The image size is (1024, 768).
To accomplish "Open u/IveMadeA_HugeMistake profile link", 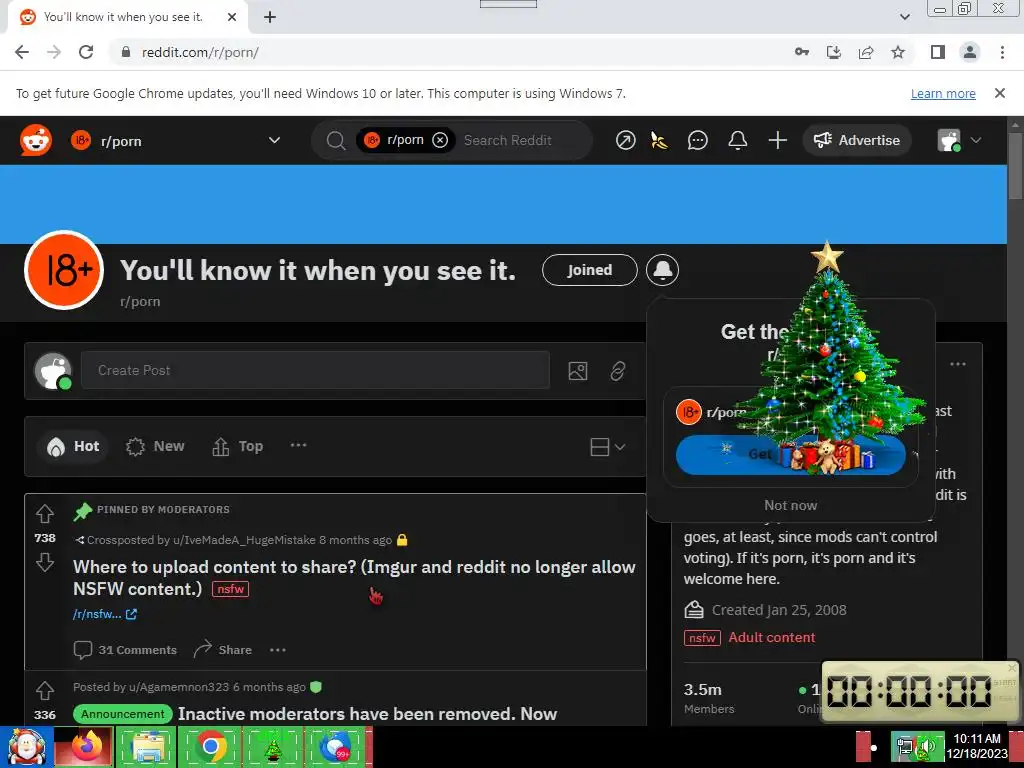I will 244,540.
